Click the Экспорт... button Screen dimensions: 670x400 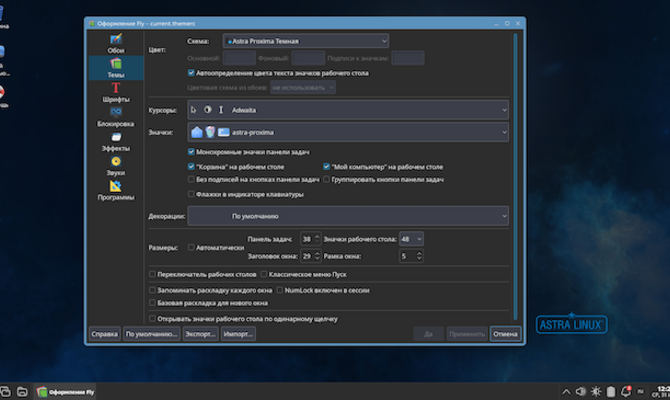[201, 334]
